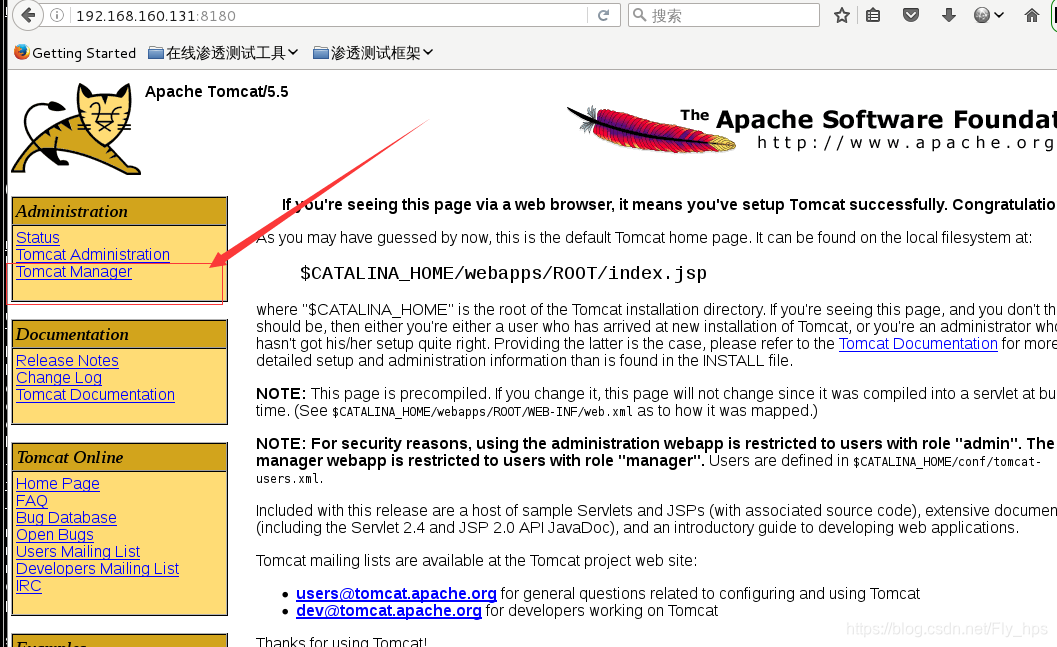Click the address bar URL field
Screen dimensions: 1057x647
coord(330,15)
